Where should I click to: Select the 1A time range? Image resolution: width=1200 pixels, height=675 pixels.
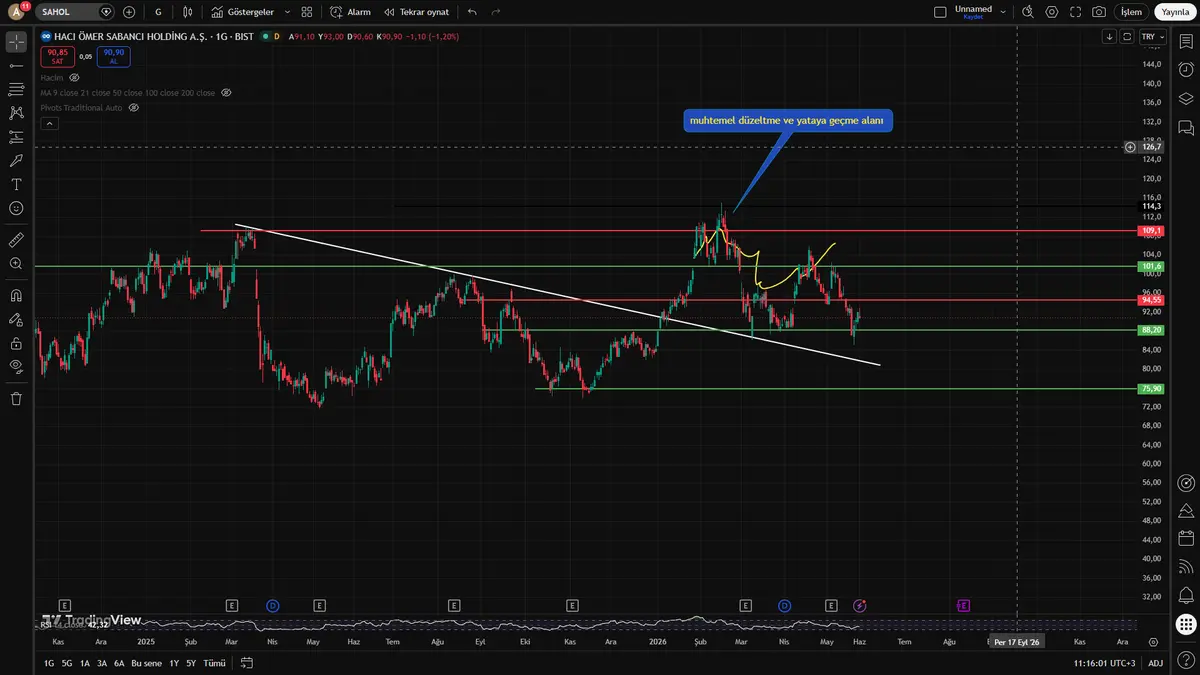coord(85,663)
